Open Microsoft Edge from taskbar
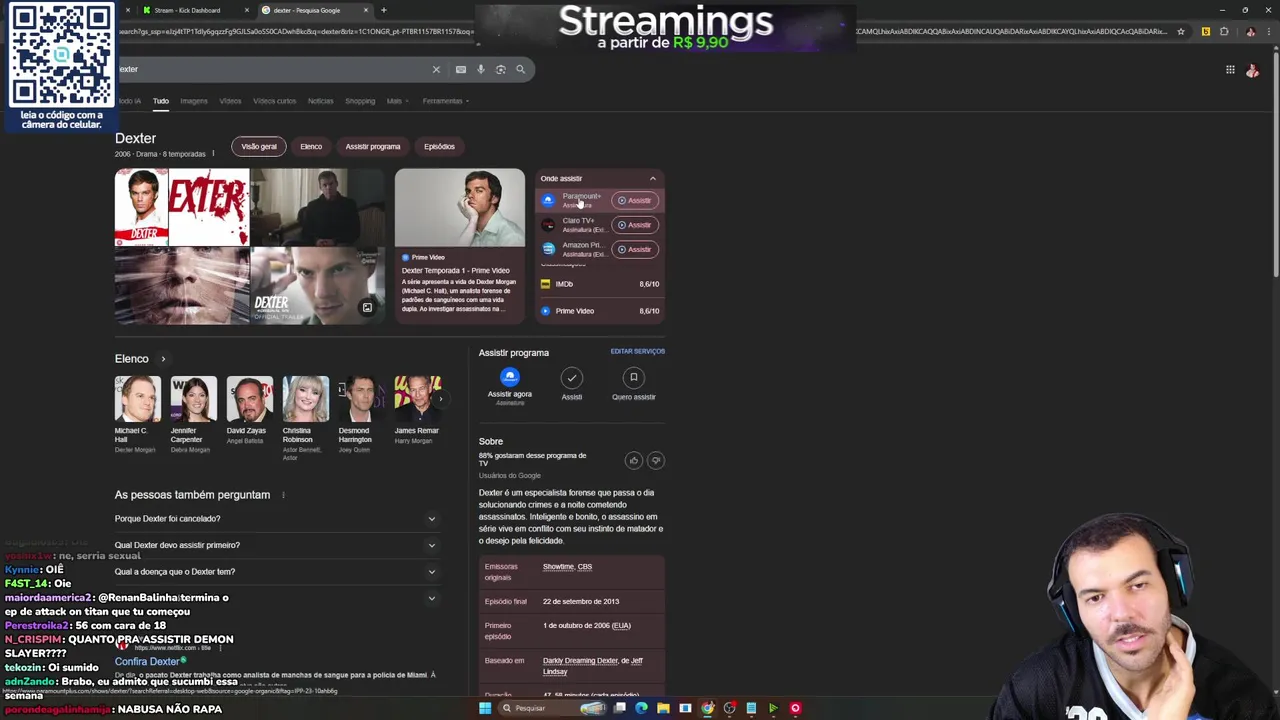 click(x=641, y=708)
